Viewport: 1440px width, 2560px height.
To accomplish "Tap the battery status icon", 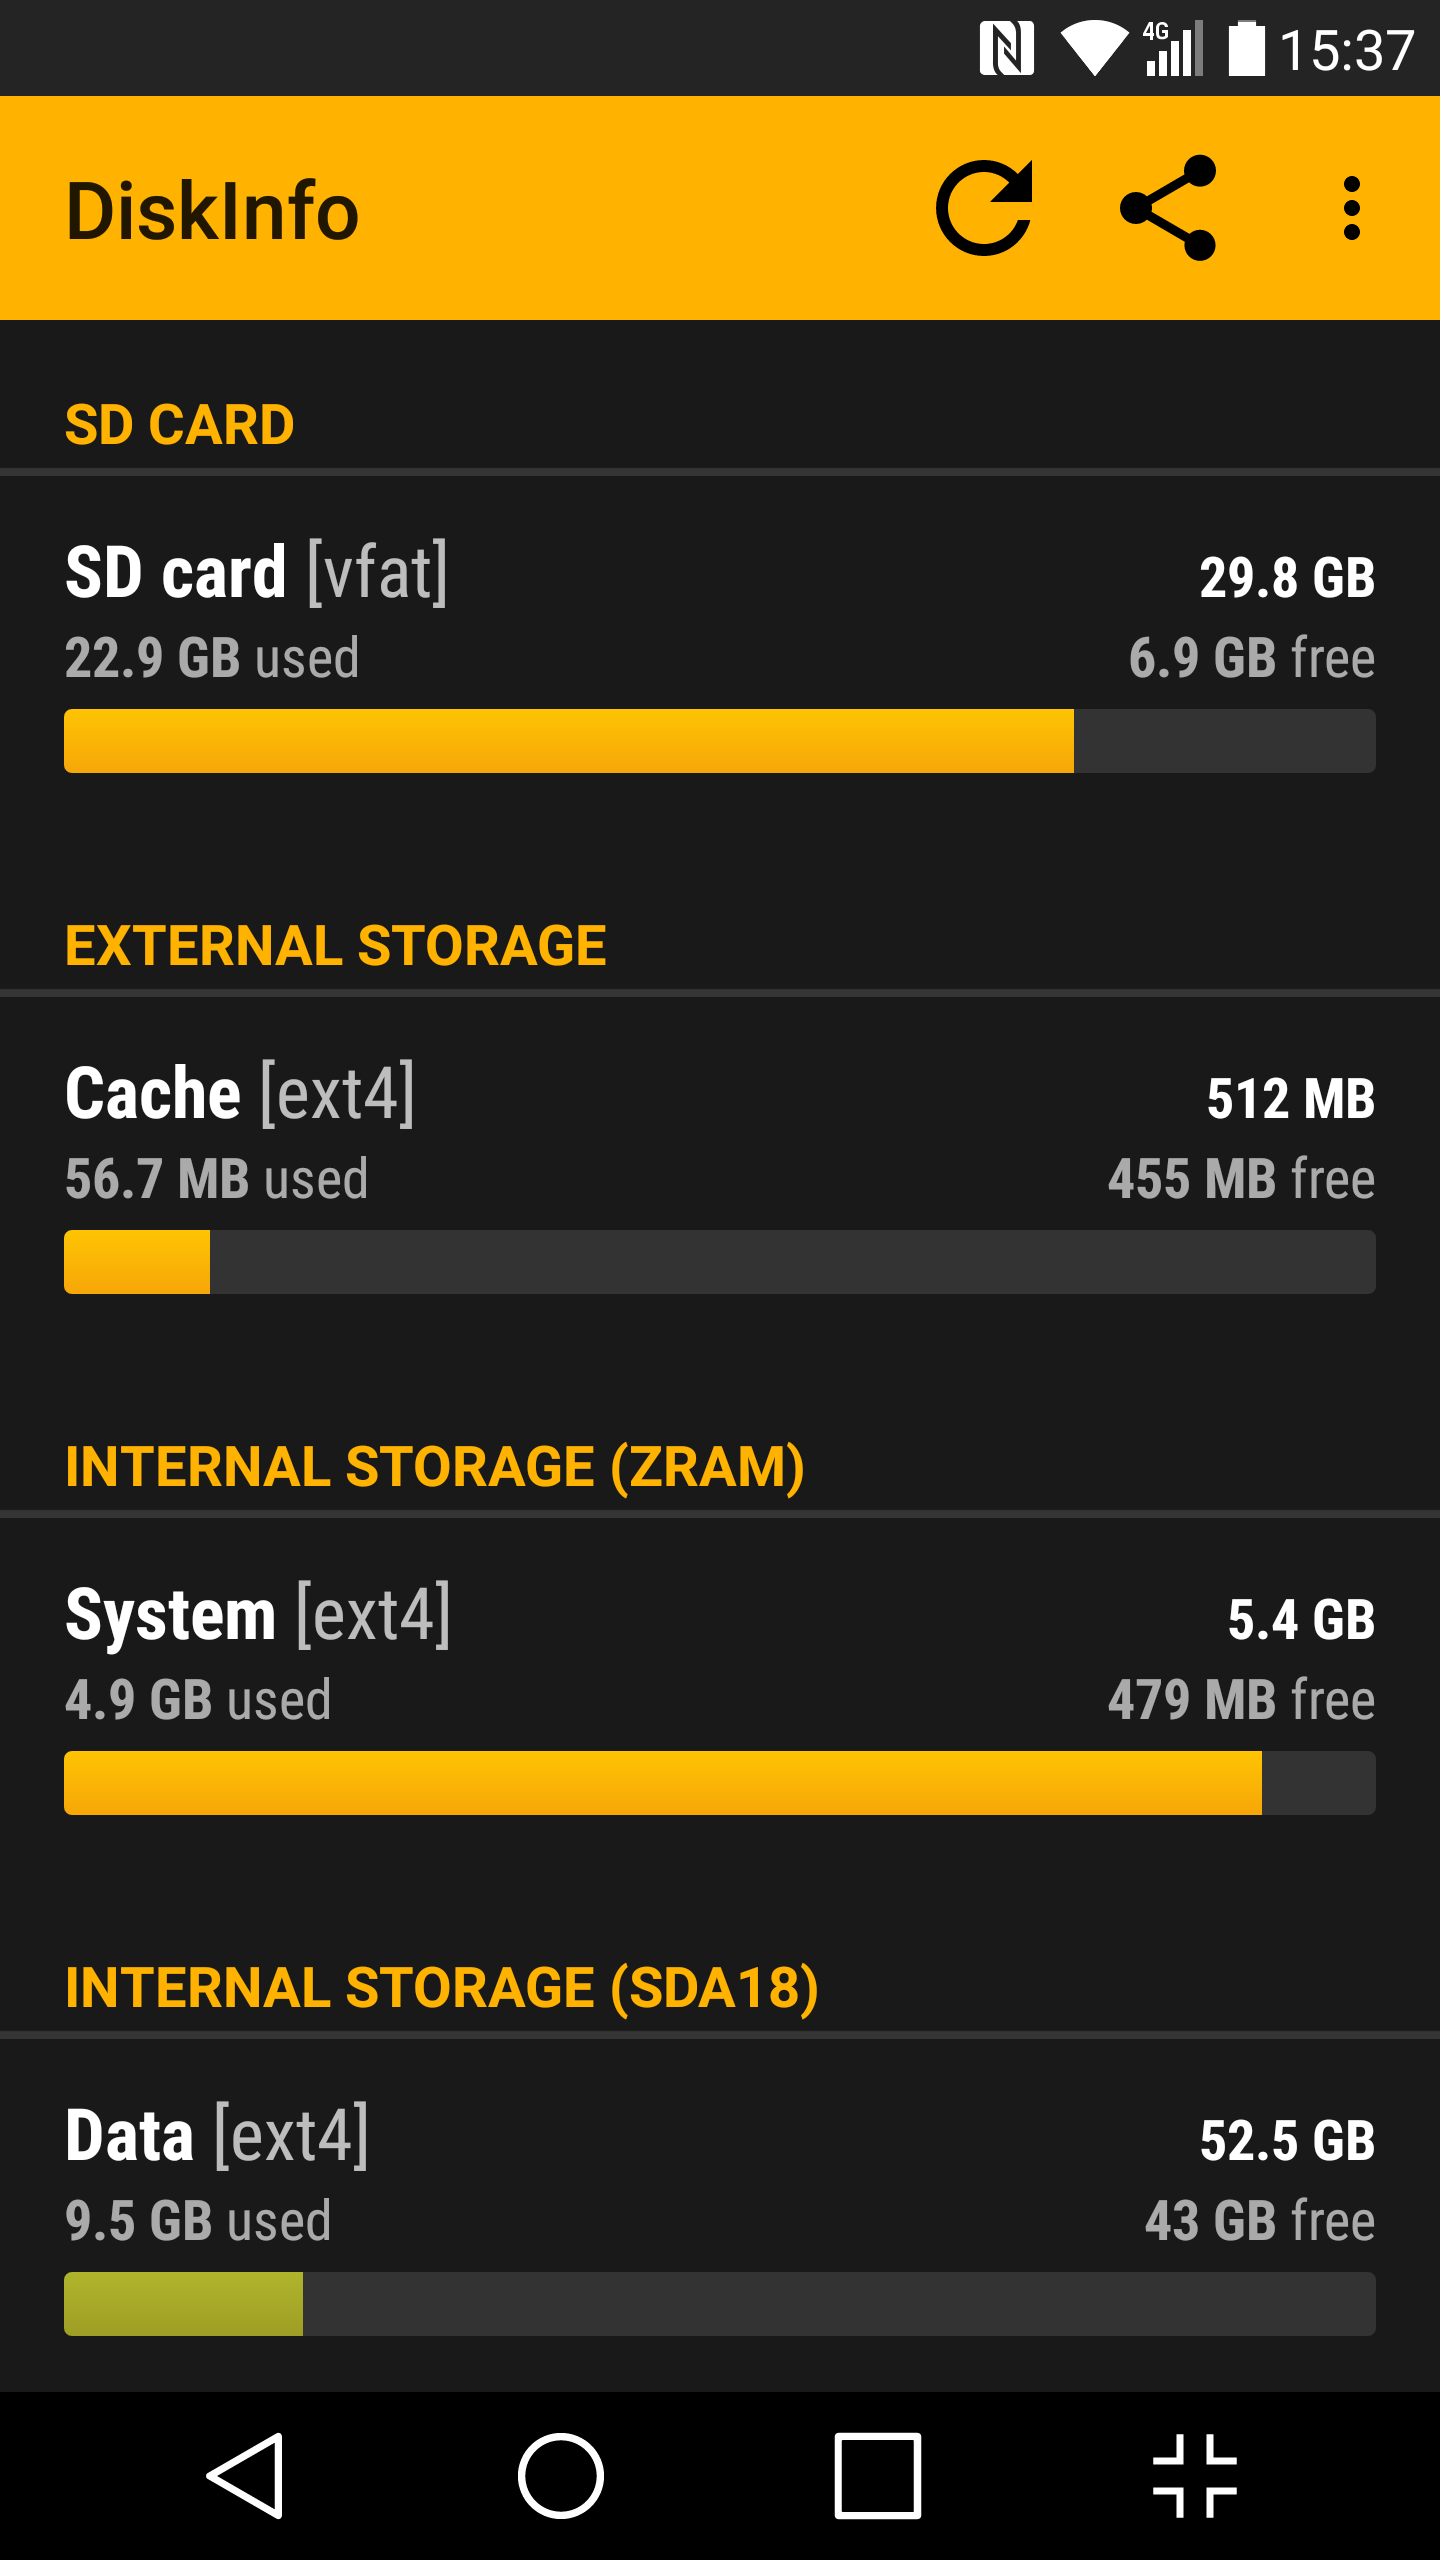I will 1246,48.
